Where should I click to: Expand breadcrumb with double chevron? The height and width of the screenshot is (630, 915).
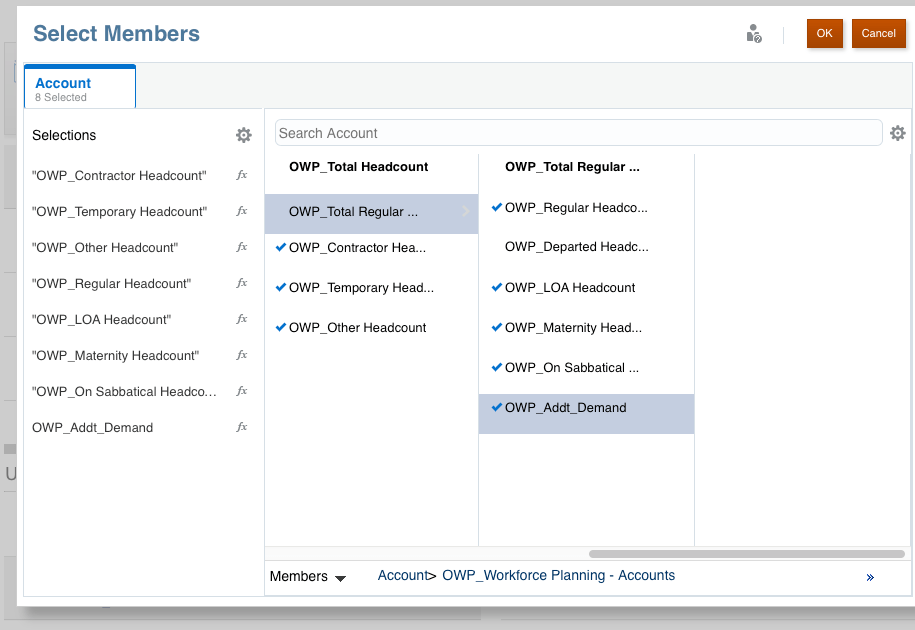870,577
